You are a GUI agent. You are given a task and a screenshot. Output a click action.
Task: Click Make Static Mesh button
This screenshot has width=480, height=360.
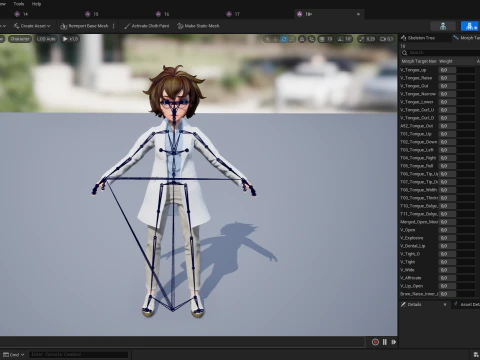coord(198,26)
